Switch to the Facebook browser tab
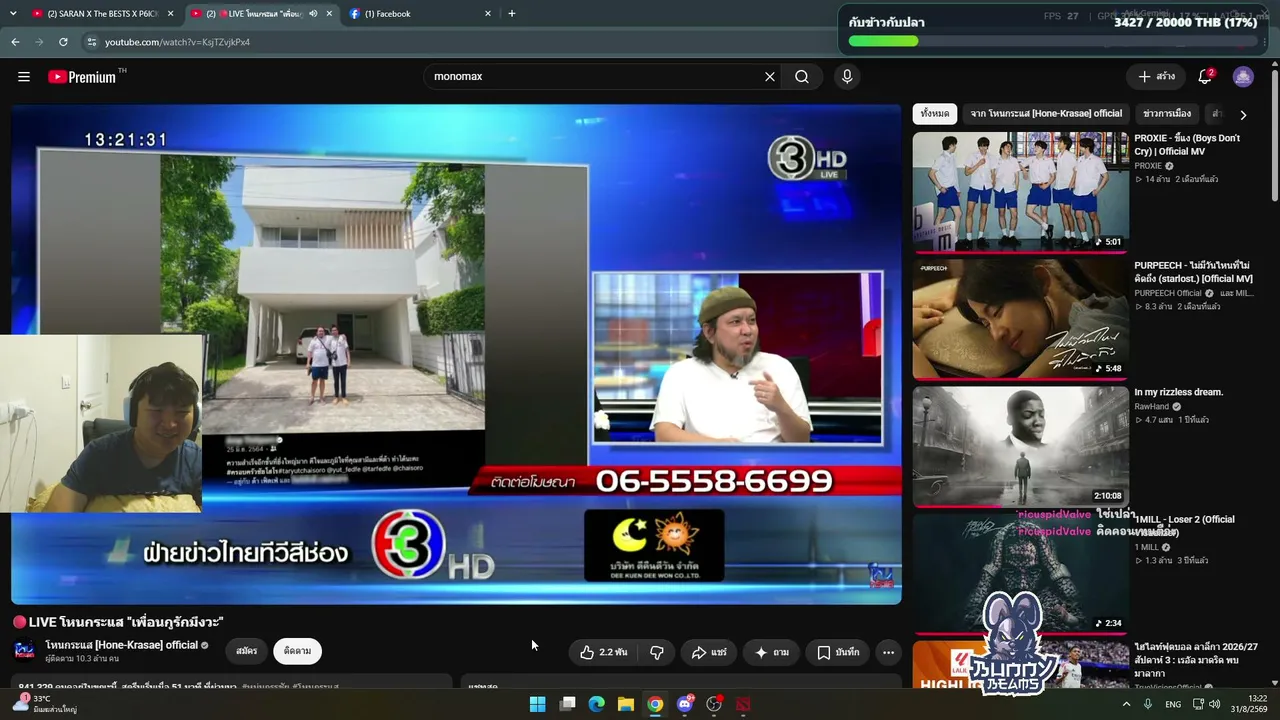The width and height of the screenshot is (1280, 720). [x=420, y=14]
